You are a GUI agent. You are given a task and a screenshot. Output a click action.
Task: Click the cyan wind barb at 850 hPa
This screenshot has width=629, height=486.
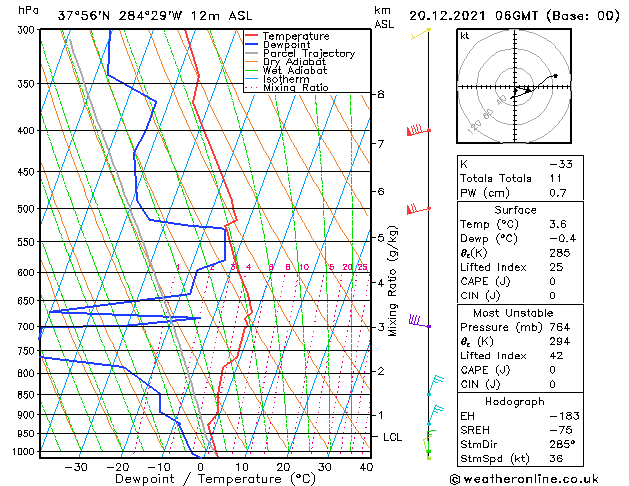tap(436, 385)
